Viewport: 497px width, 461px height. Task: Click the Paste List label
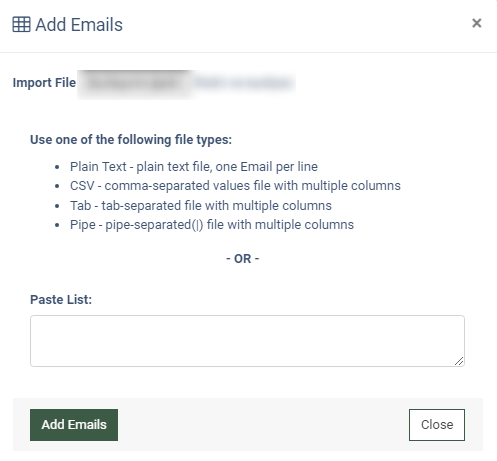tap(61, 299)
